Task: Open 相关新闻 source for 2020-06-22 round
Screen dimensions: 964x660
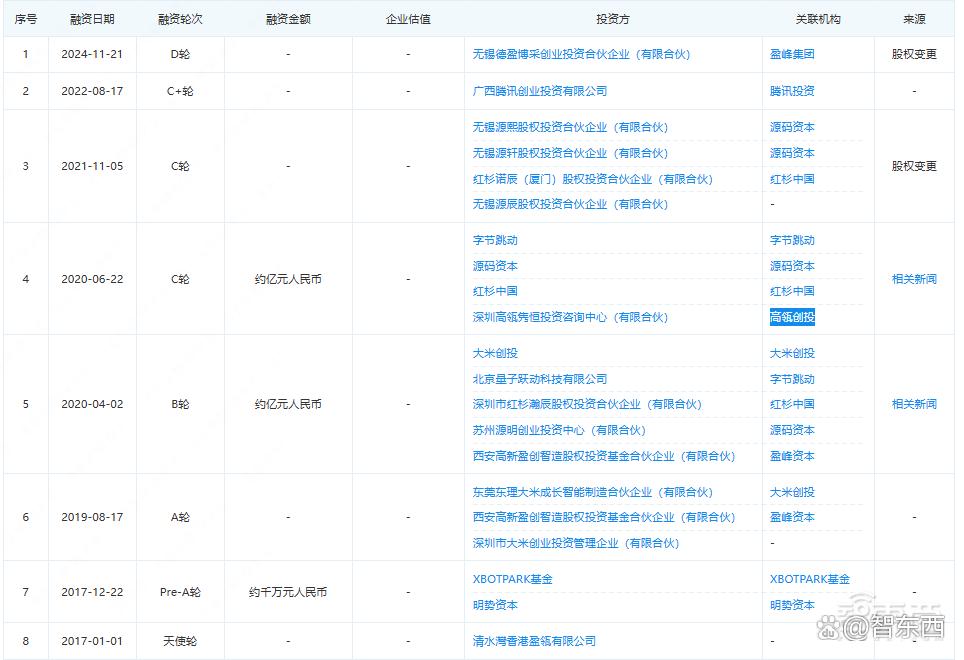Action: coord(914,279)
